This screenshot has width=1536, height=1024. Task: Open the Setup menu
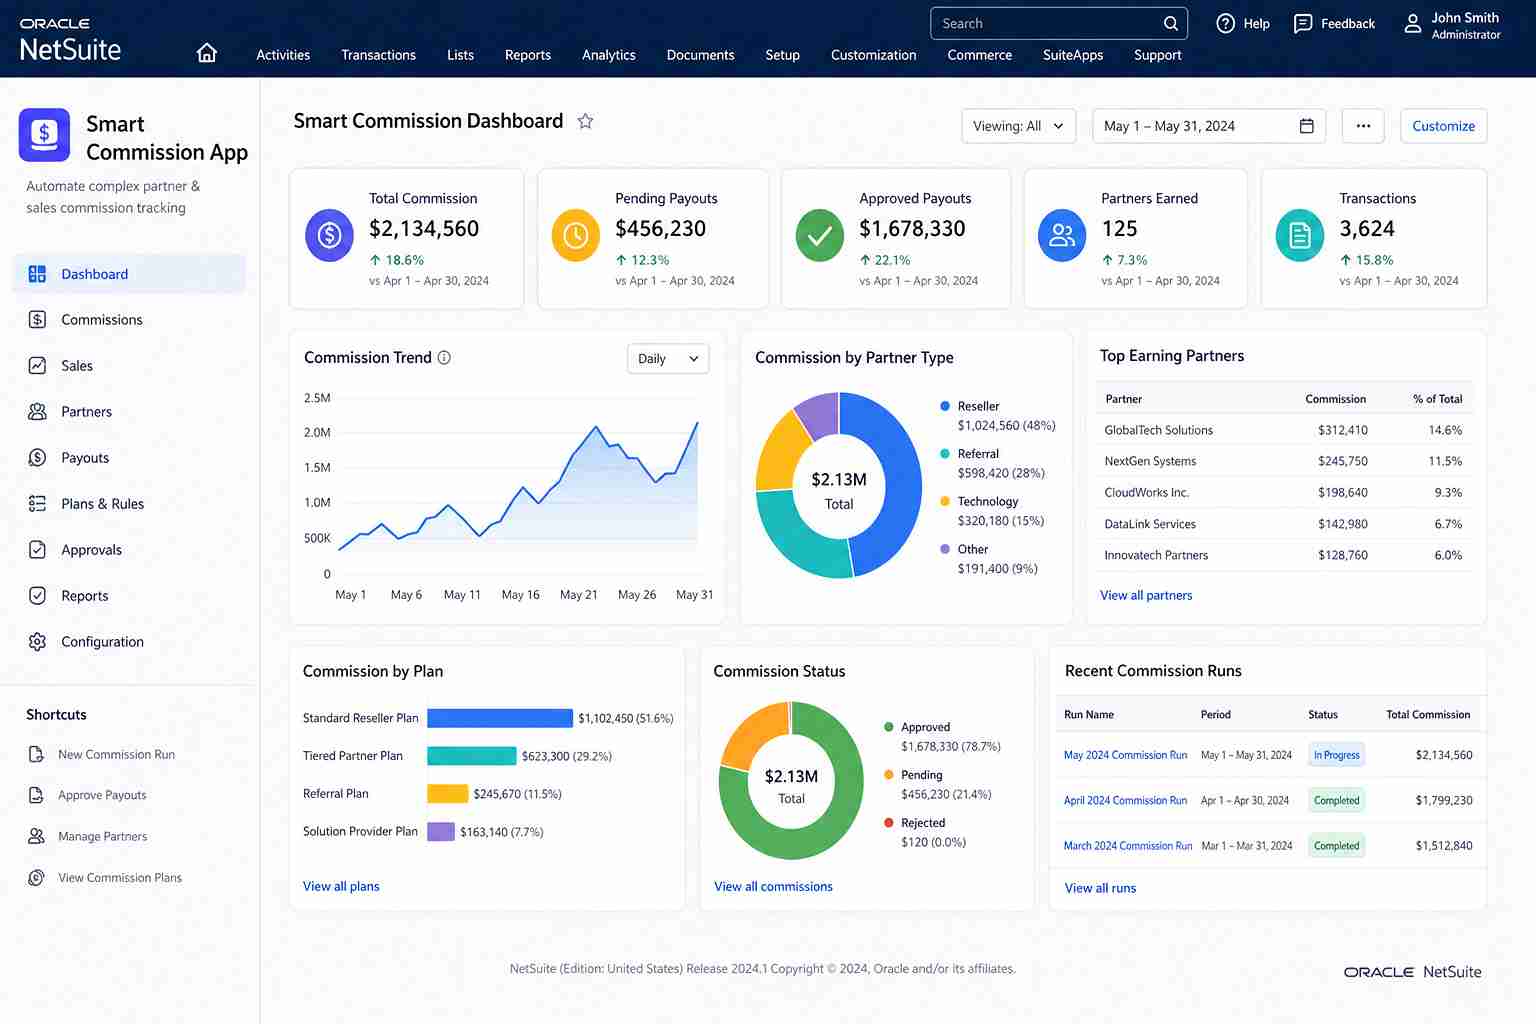coord(783,55)
